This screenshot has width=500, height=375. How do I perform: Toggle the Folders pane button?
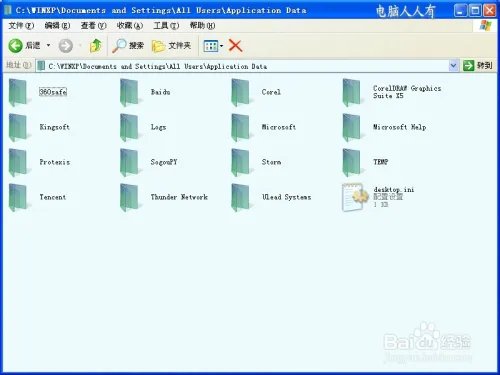(171, 46)
